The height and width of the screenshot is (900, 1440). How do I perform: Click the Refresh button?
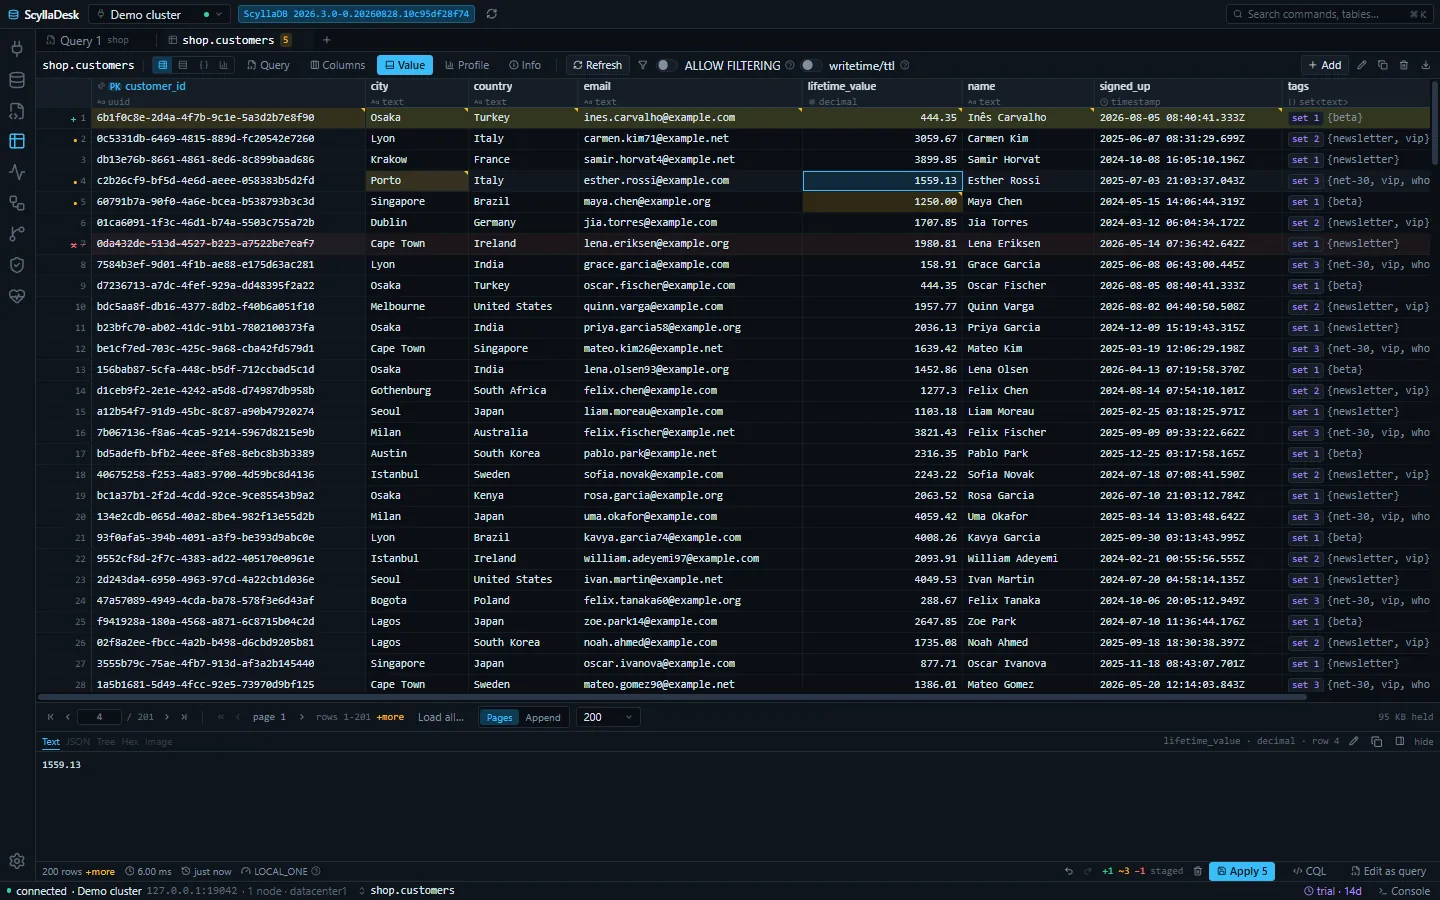(x=597, y=65)
